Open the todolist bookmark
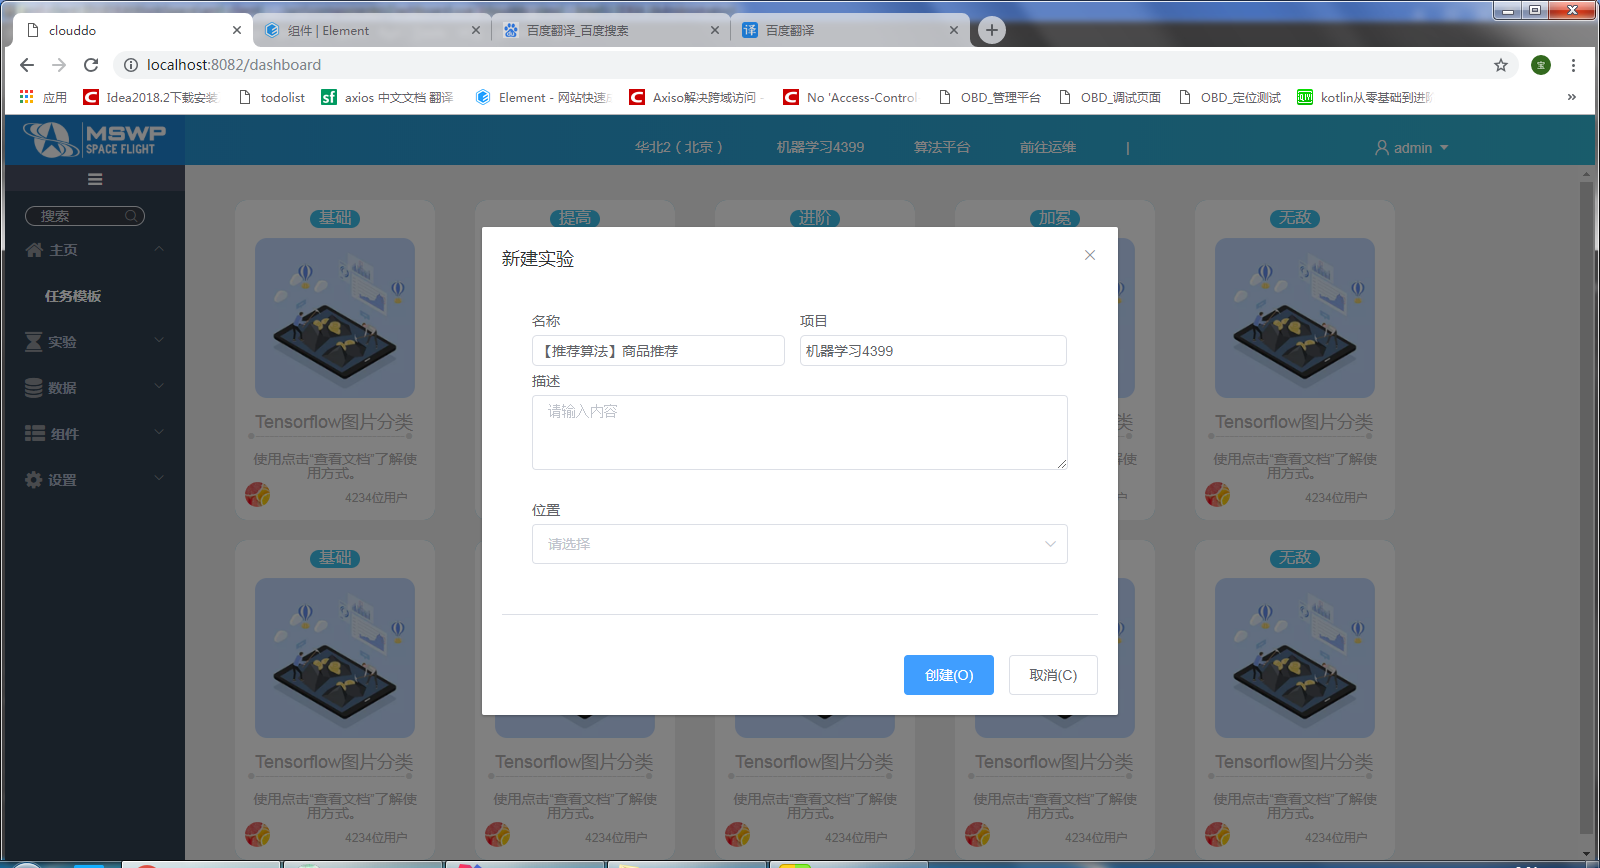Screen dimensions: 1600x868 (272, 97)
